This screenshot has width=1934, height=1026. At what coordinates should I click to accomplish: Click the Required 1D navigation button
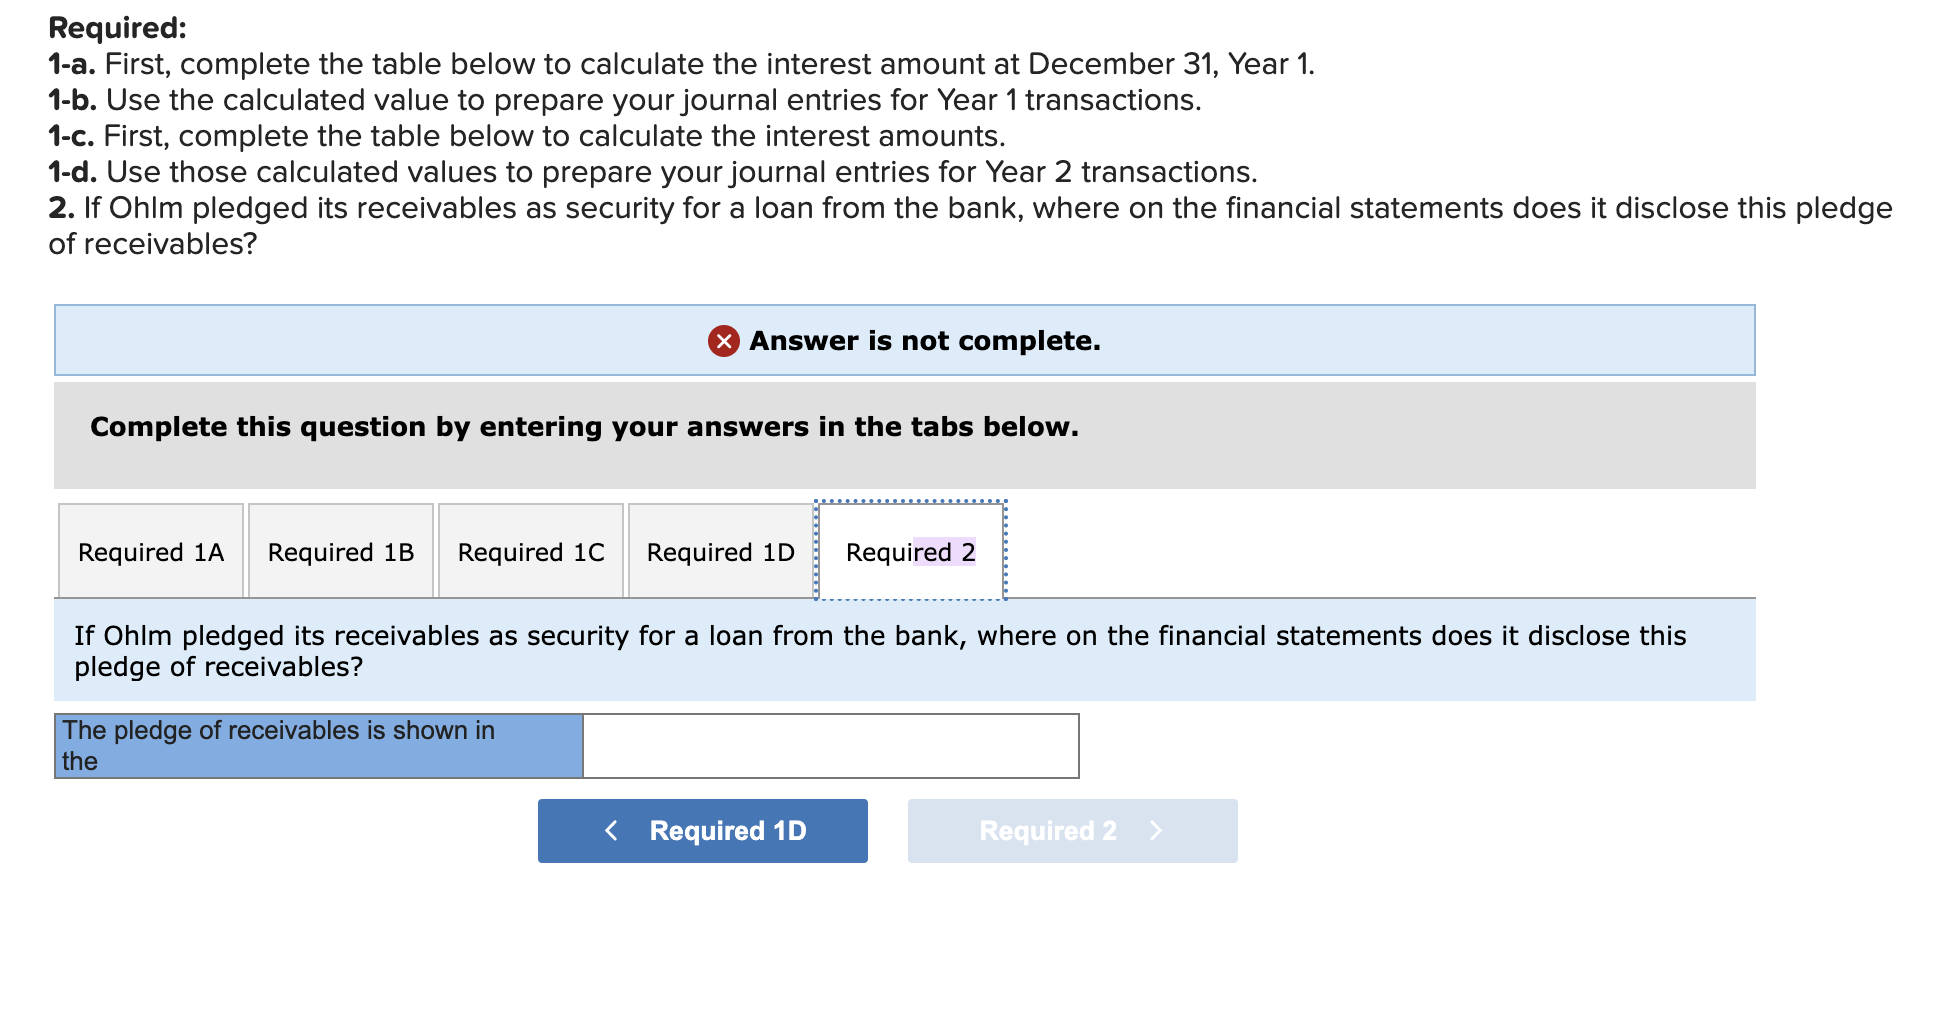pos(703,830)
